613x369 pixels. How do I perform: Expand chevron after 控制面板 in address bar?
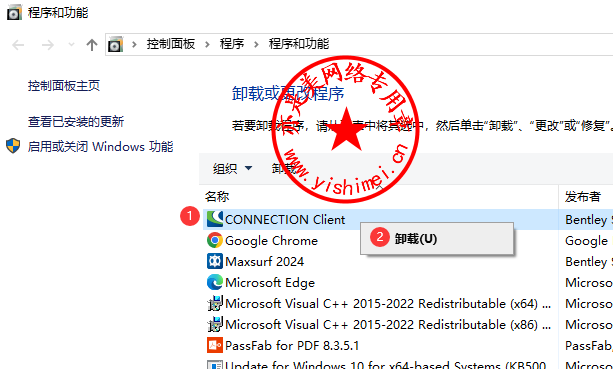coord(207,45)
